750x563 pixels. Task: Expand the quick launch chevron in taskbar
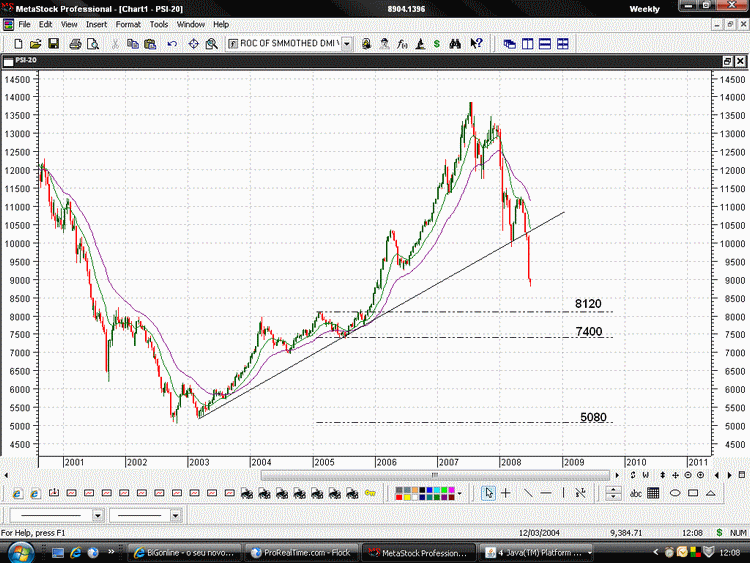(111, 552)
